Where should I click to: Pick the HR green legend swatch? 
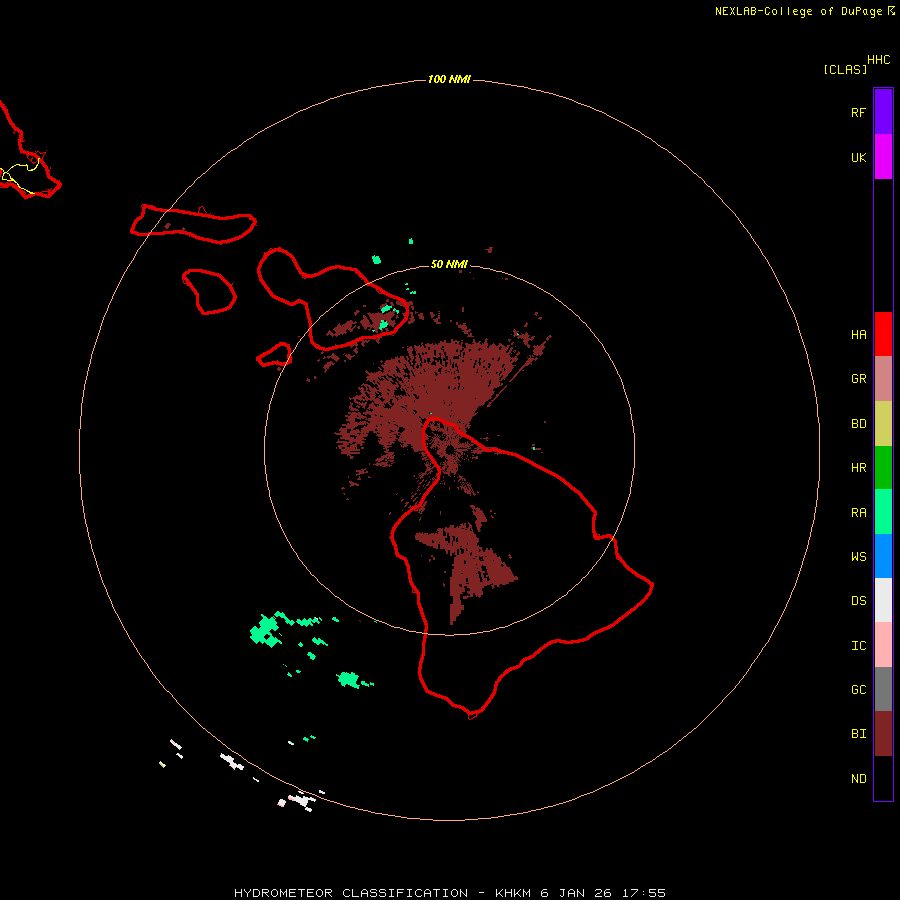pos(883,467)
